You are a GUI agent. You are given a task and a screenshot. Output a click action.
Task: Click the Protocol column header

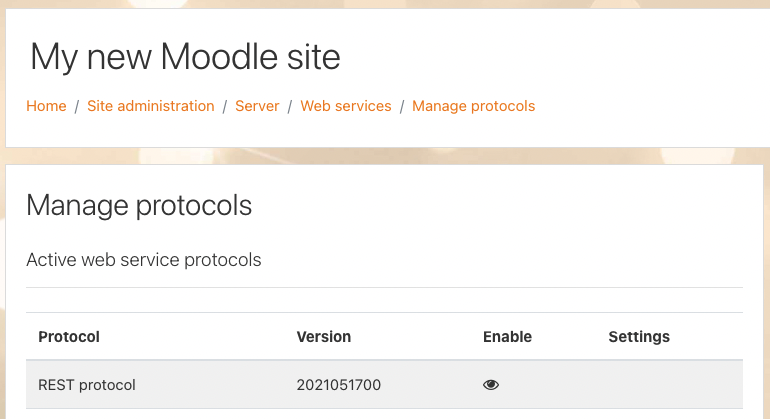pos(69,336)
